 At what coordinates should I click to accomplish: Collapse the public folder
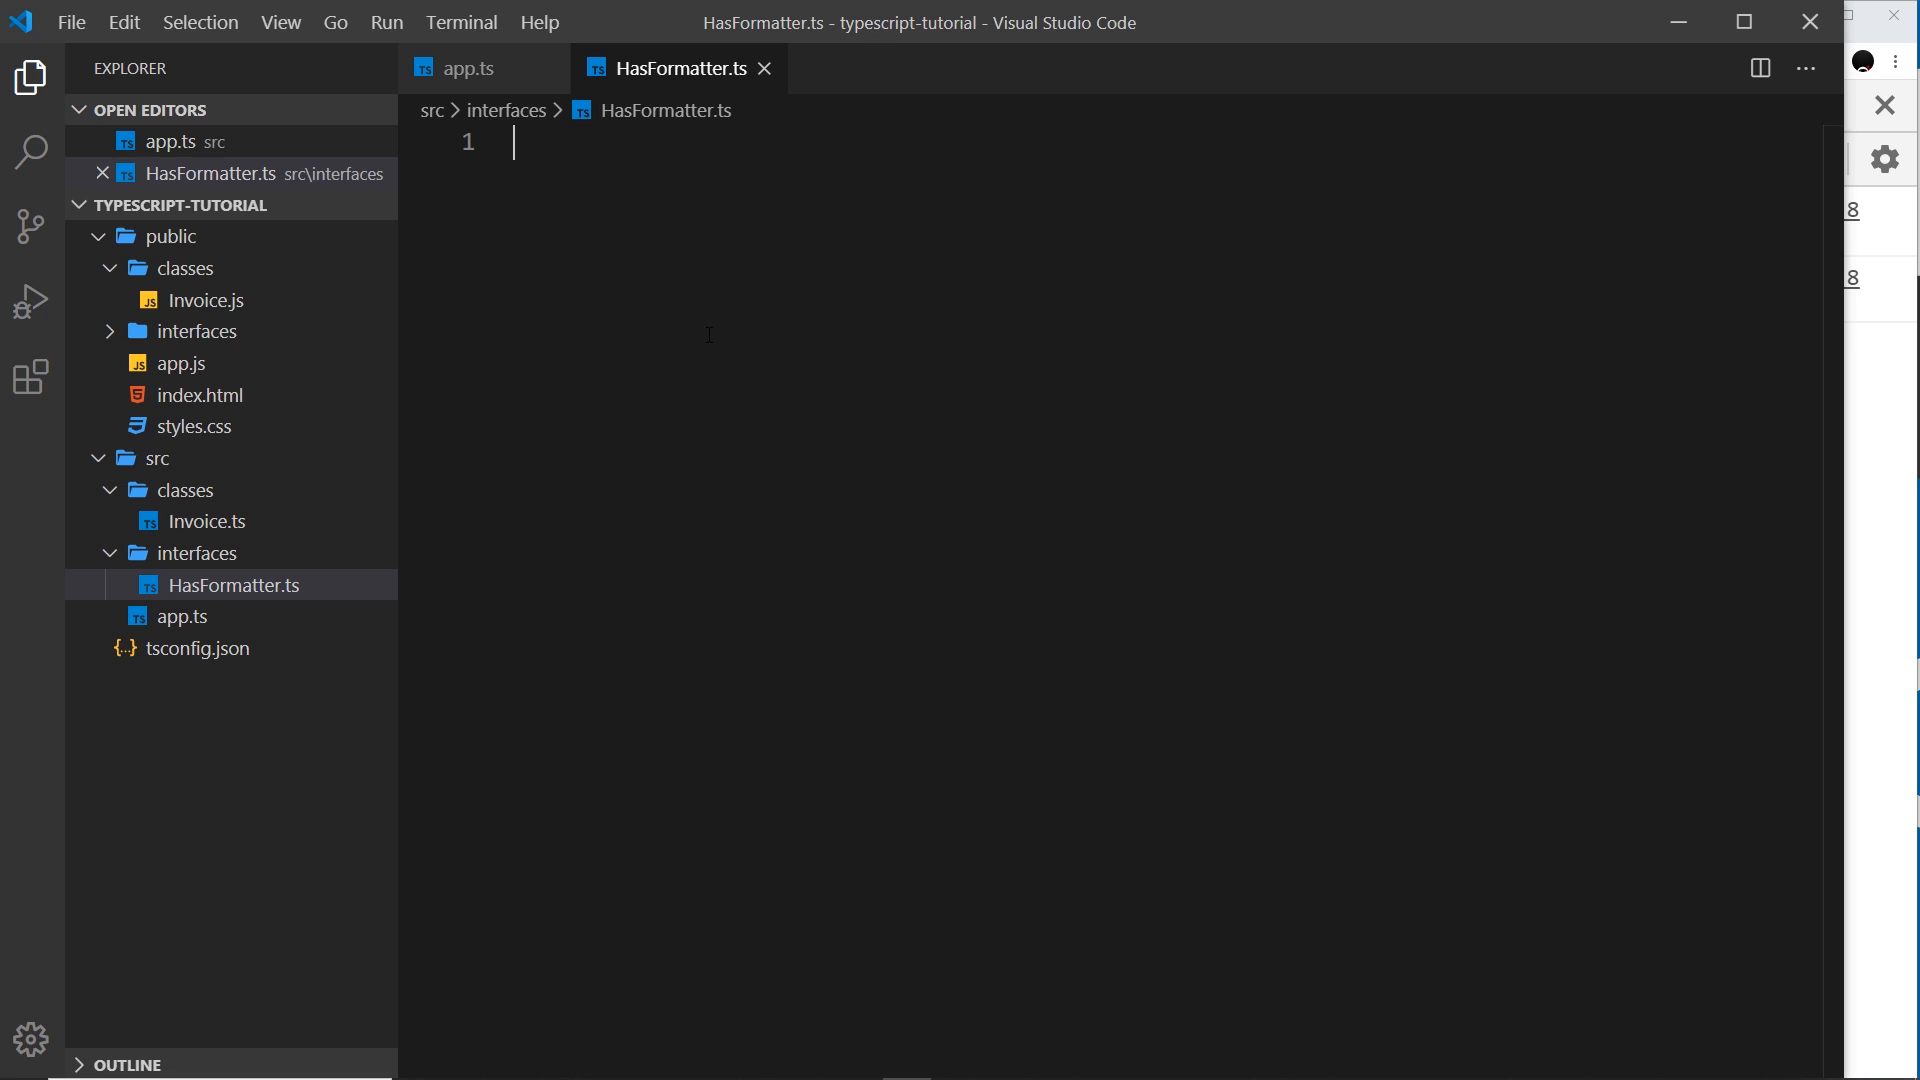pyautogui.click(x=98, y=237)
